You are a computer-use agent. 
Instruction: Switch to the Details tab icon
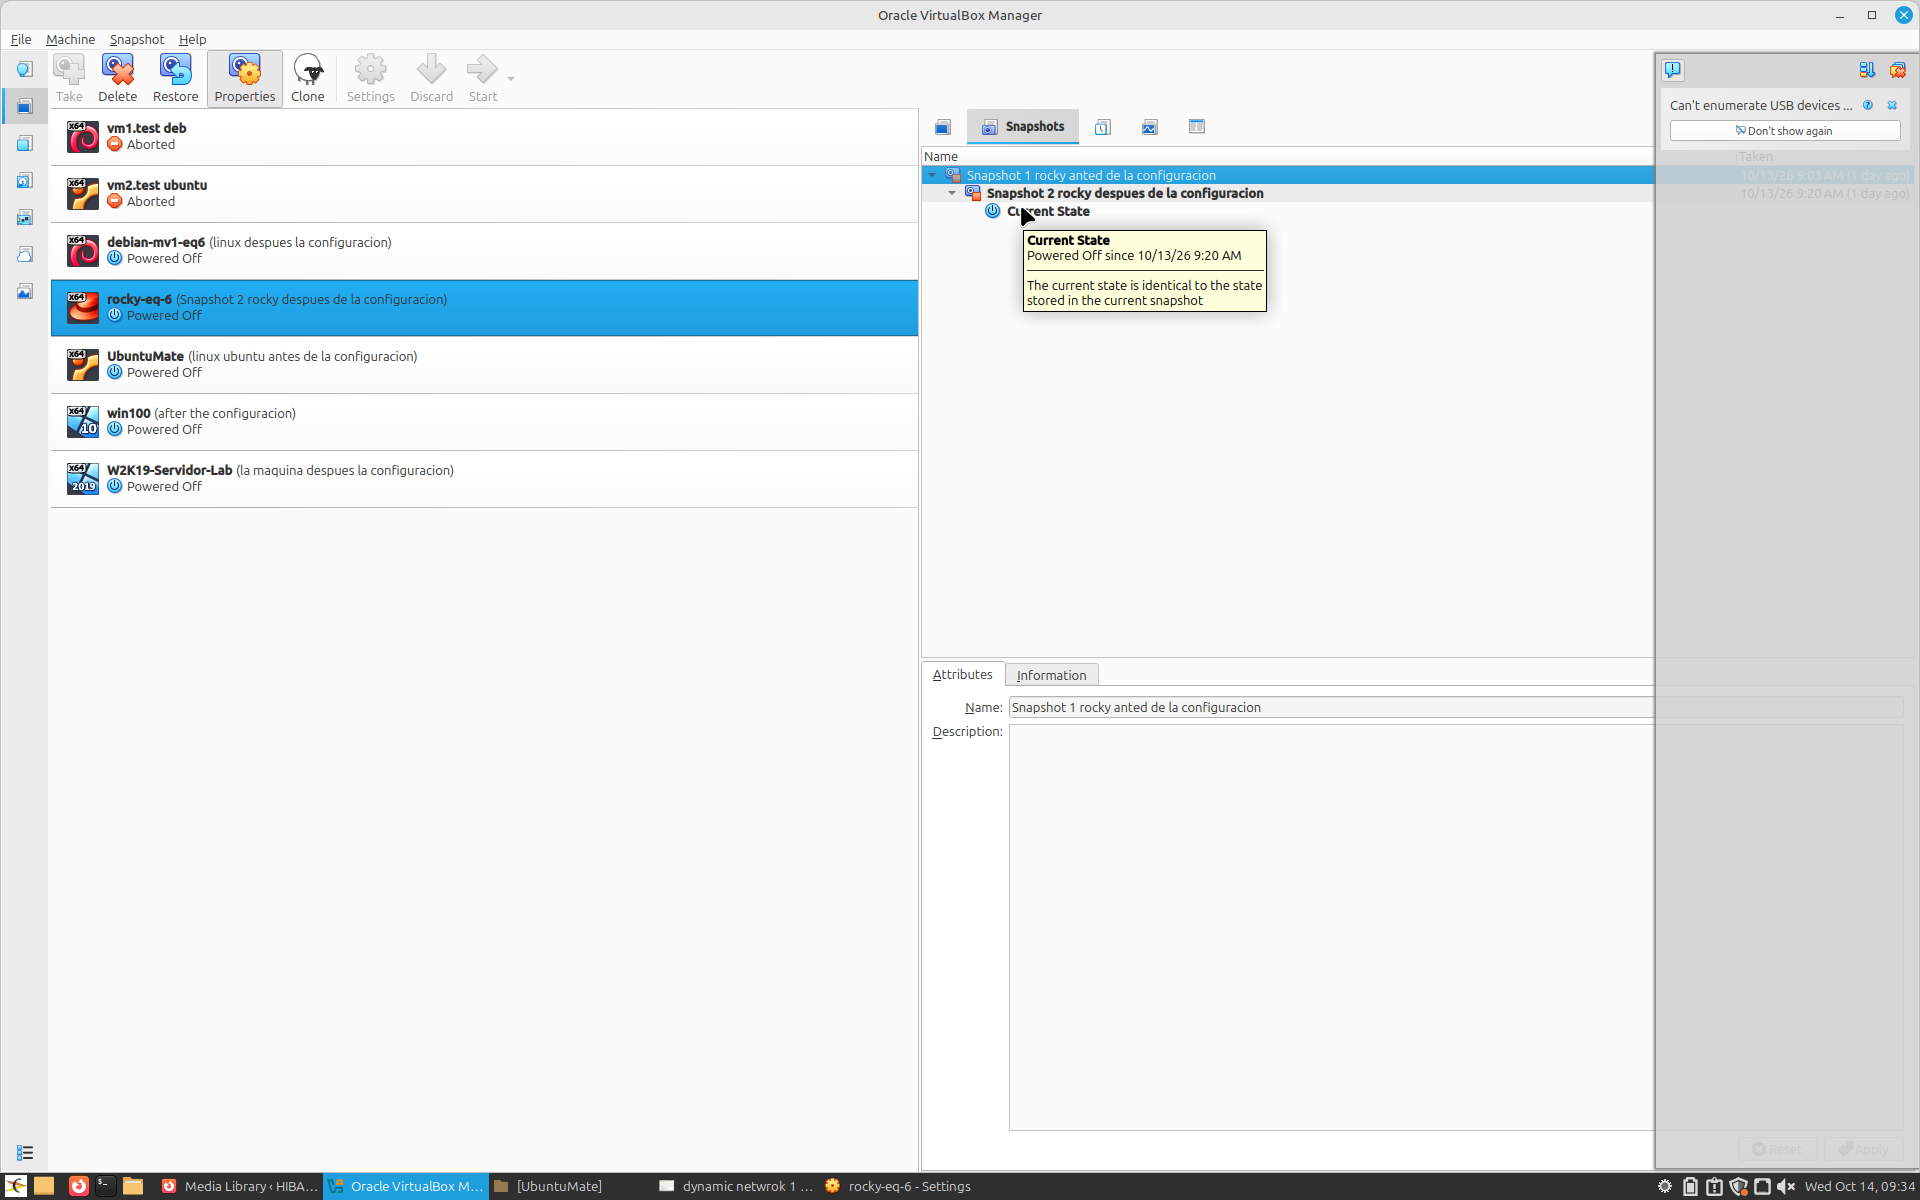[x=943, y=127]
